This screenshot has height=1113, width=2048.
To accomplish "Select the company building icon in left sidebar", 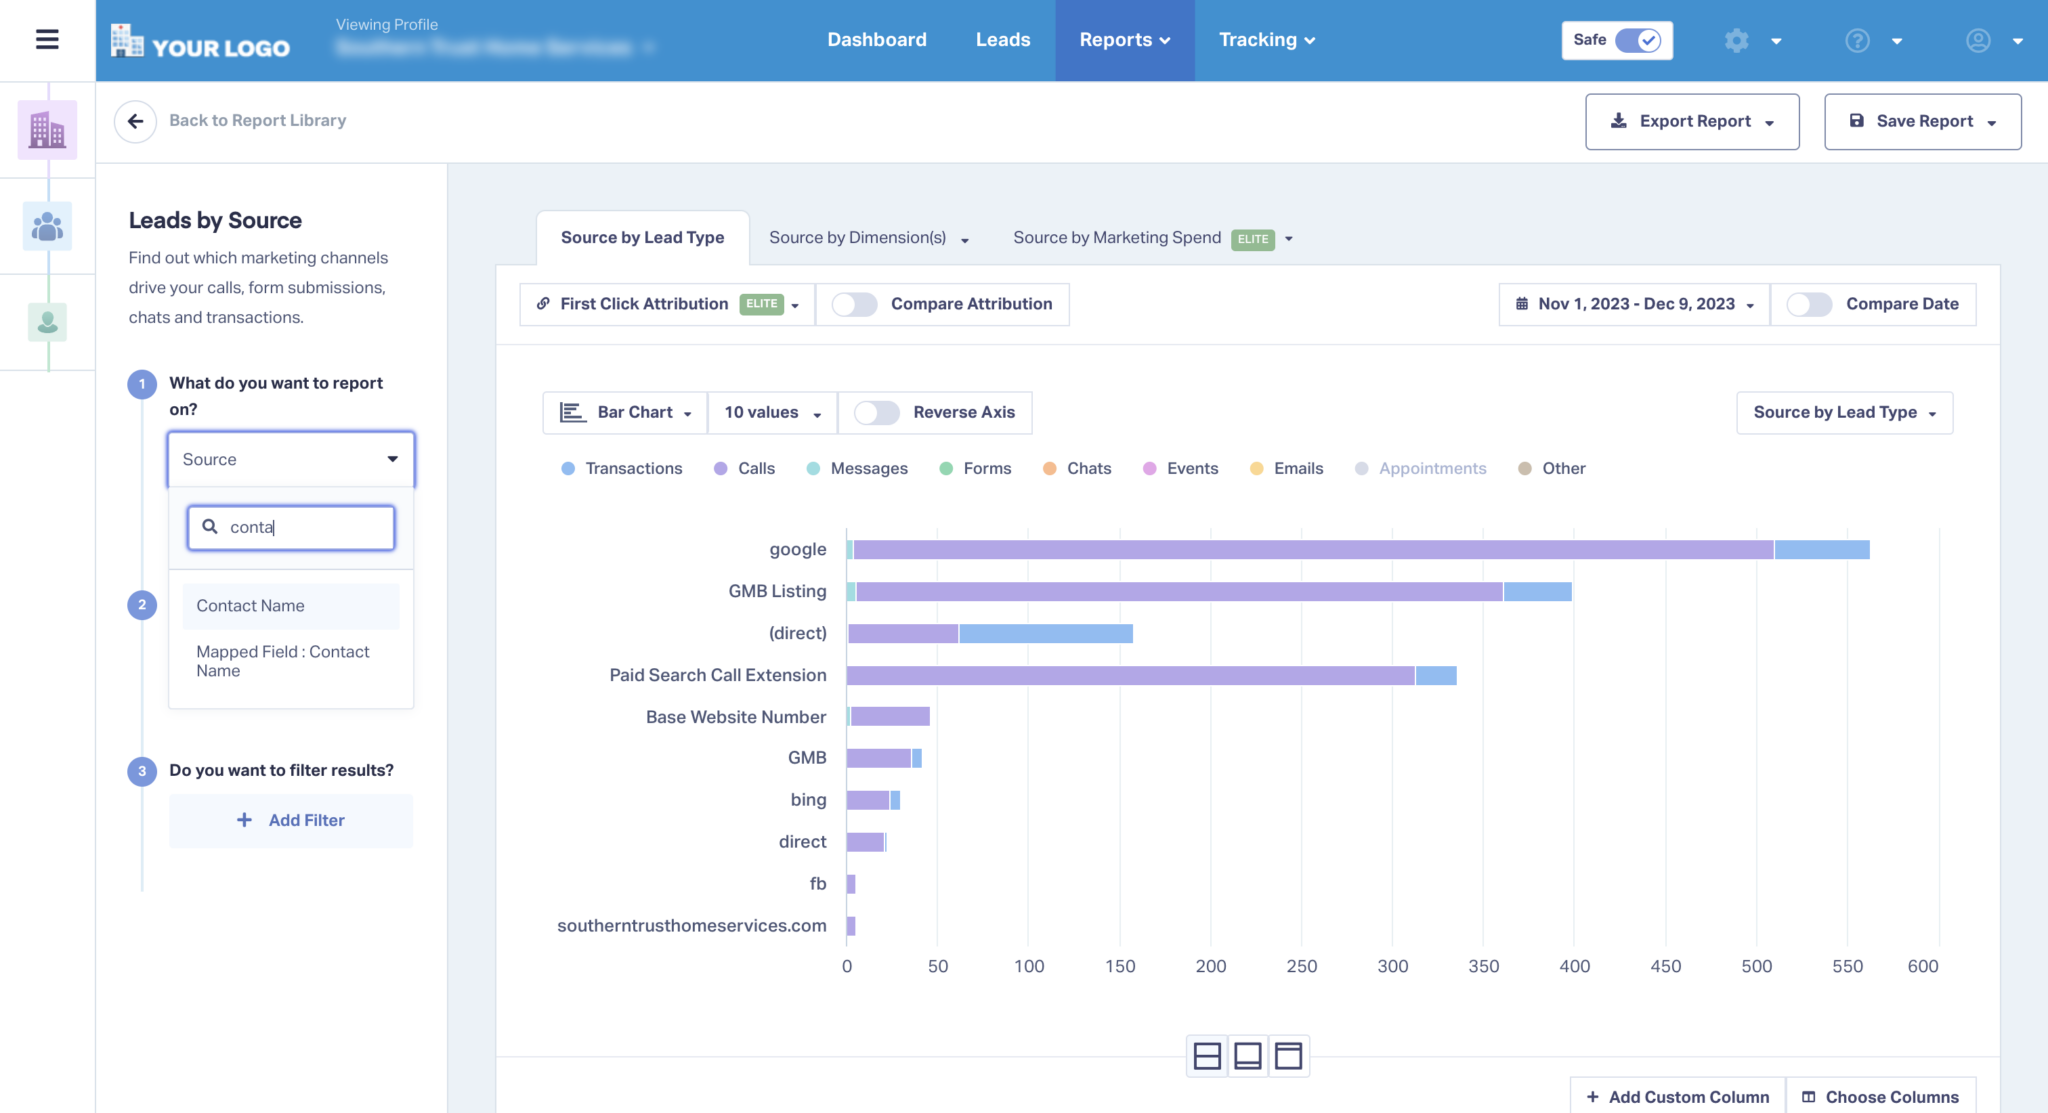I will point(46,128).
